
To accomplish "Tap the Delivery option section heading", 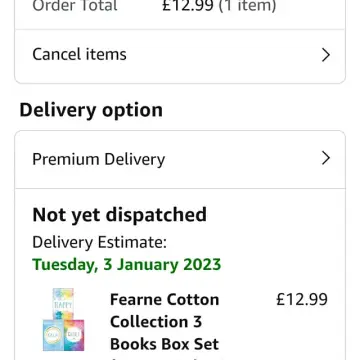I will point(91,110).
